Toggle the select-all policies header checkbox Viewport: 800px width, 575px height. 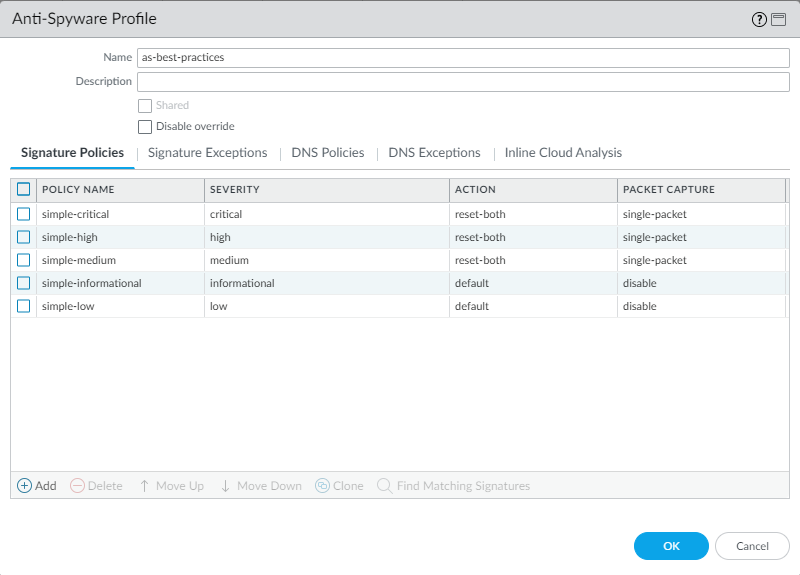pyautogui.click(x=24, y=189)
